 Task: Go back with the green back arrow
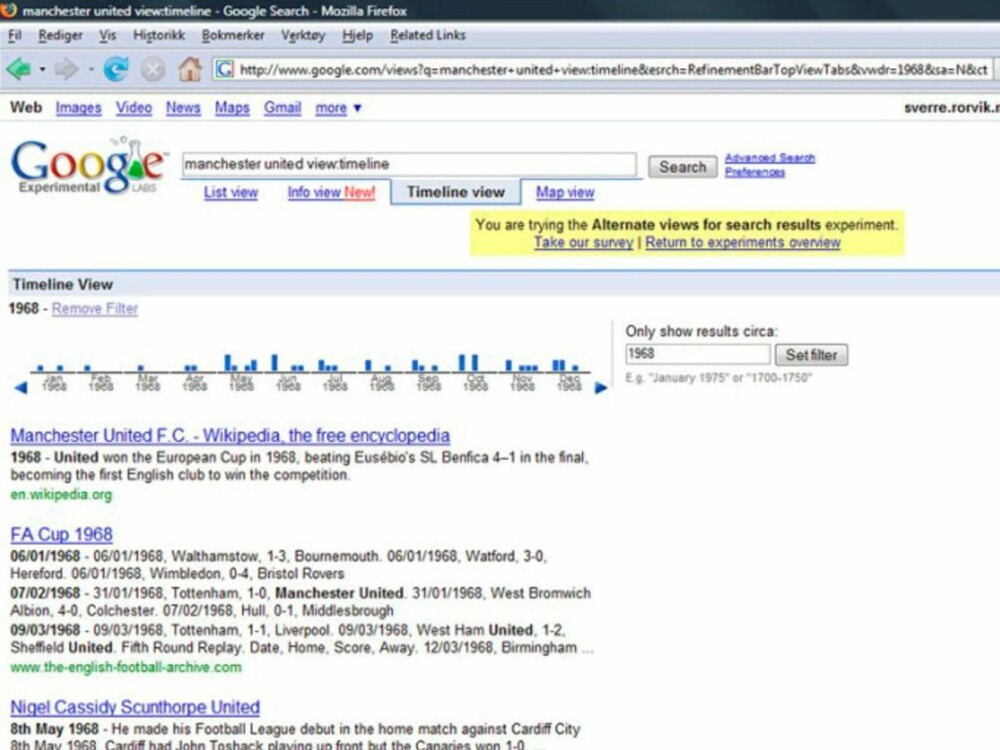click(18, 69)
